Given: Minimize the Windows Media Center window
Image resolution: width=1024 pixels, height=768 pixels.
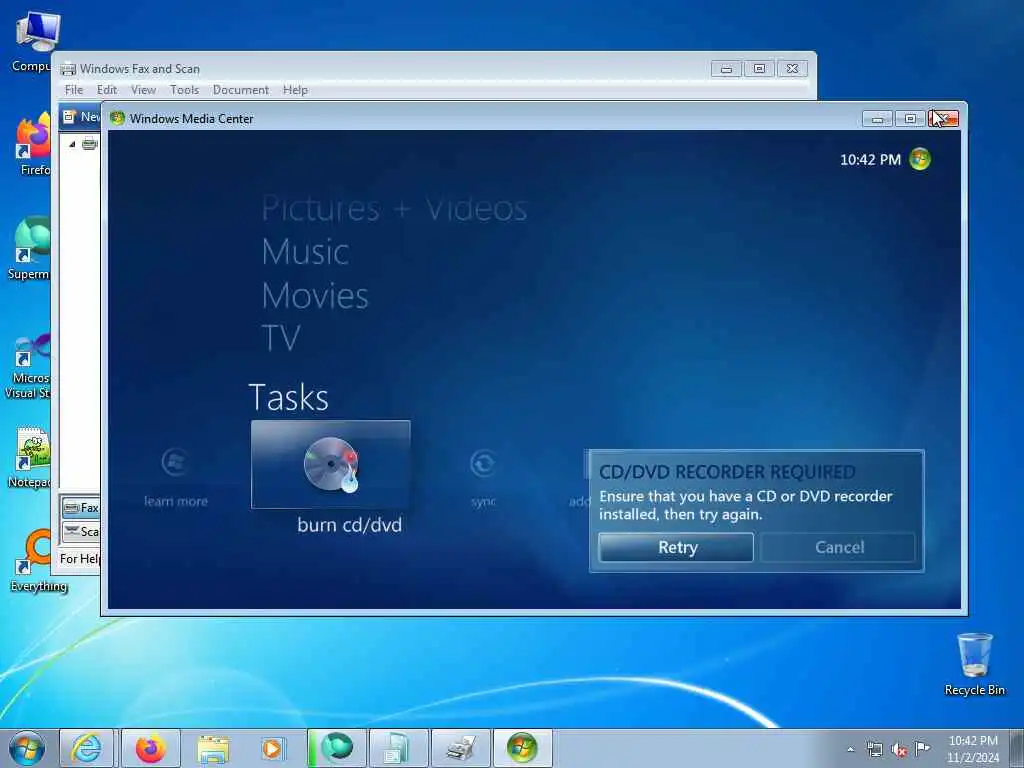Looking at the screenshot, I should (877, 119).
